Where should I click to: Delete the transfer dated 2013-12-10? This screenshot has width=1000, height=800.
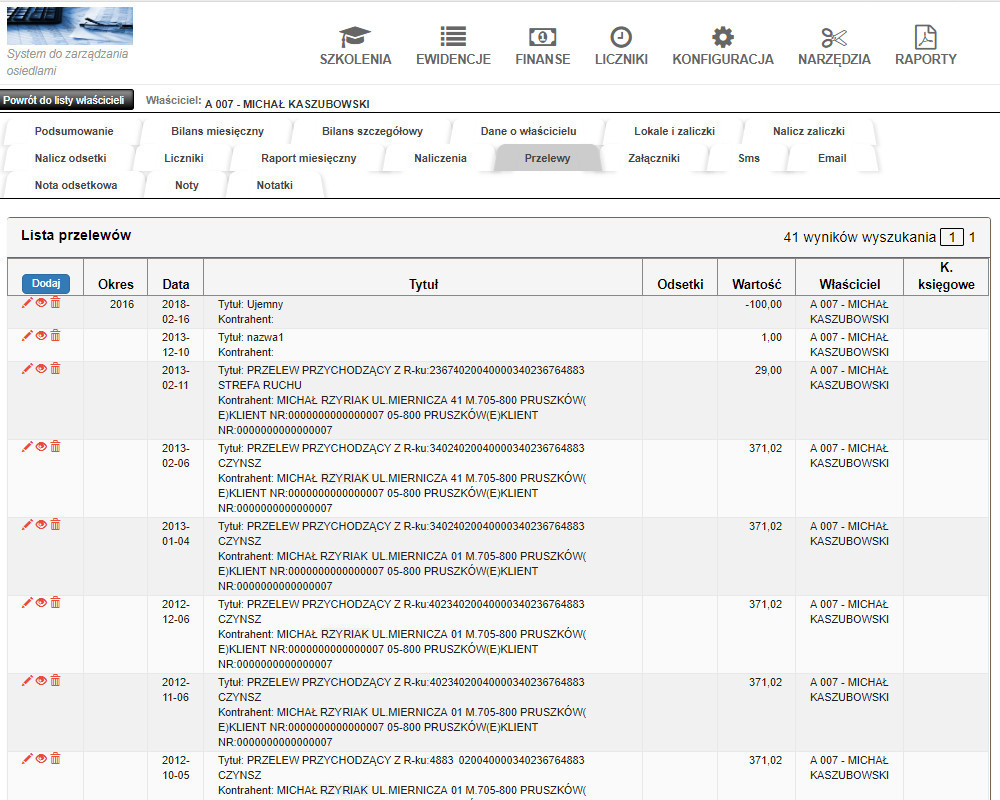click(55, 336)
